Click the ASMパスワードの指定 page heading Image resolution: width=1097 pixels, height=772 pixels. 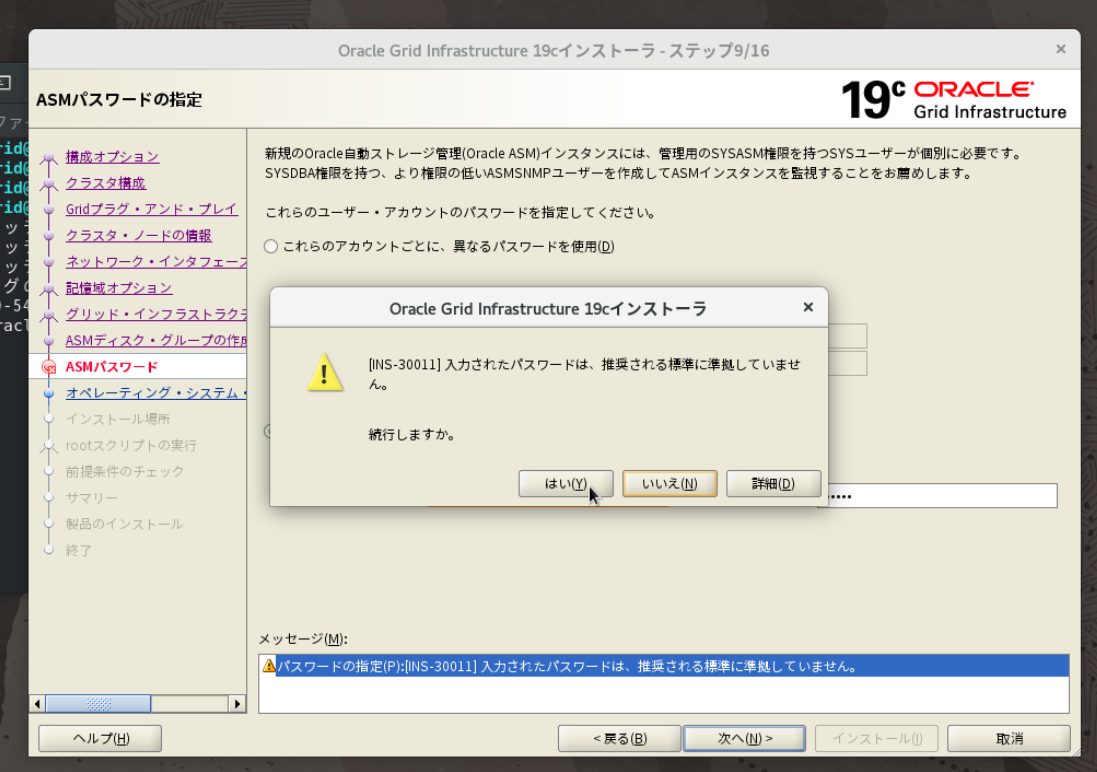(119, 99)
